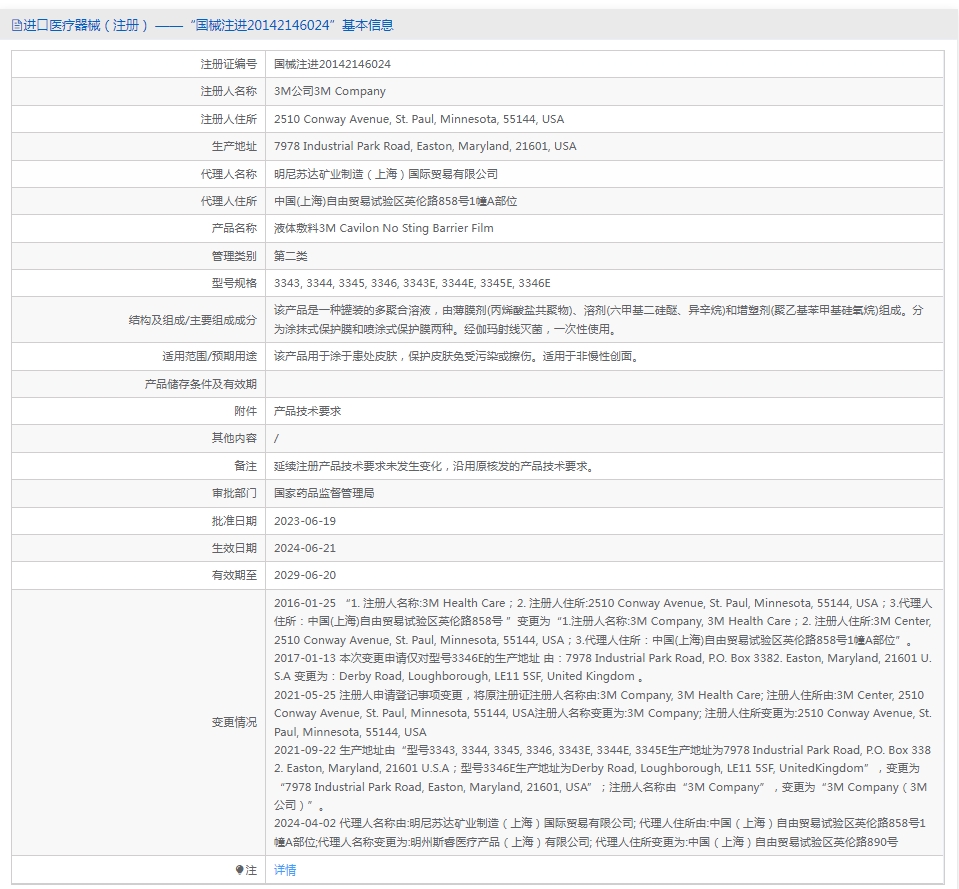Click approving department 国家药品监督管理局
This screenshot has width=959, height=889.
click(x=324, y=493)
